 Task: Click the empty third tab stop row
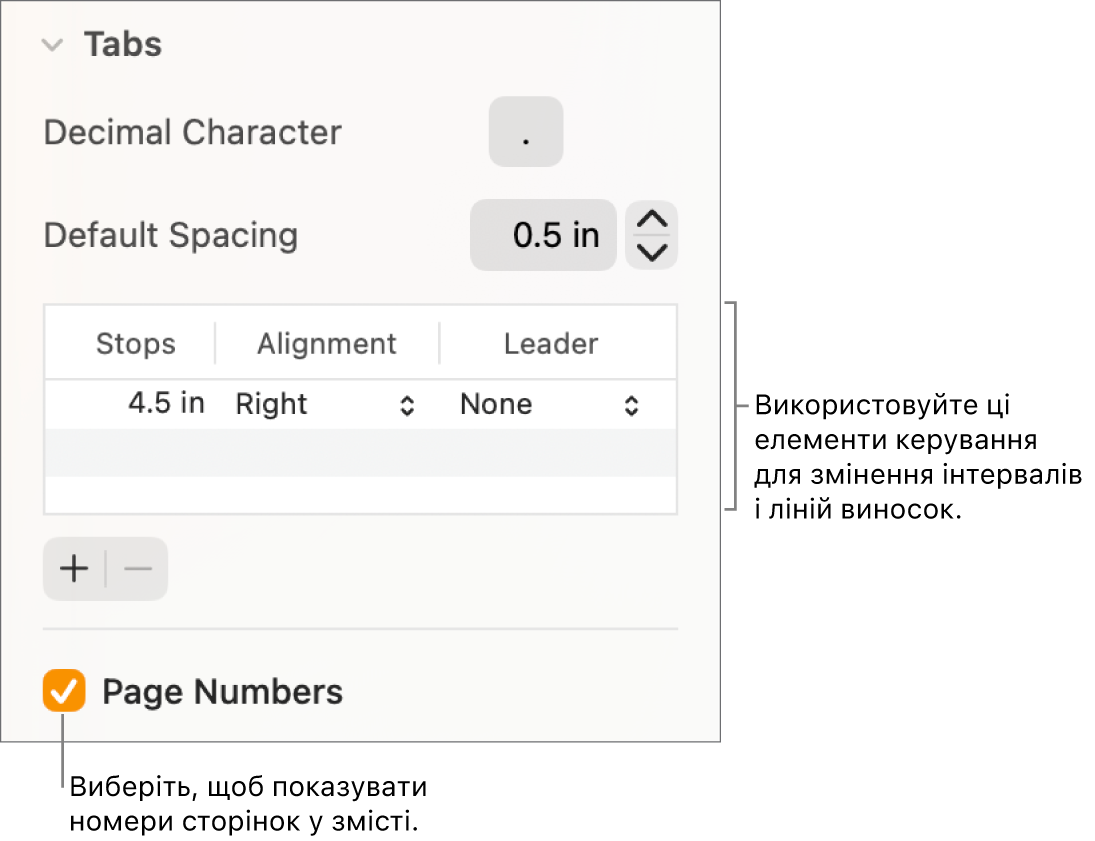[x=360, y=494]
